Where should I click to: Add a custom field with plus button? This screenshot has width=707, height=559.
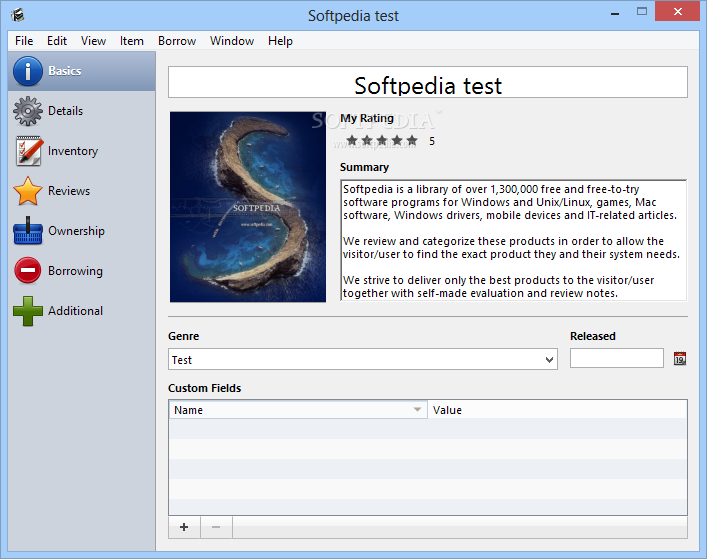pyautogui.click(x=184, y=527)
